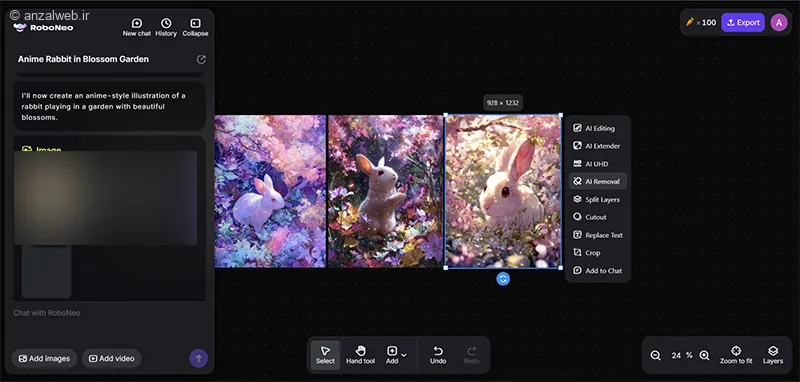800x382 pixels.
Task: Click the Export button
Action: tap(743, 22)
